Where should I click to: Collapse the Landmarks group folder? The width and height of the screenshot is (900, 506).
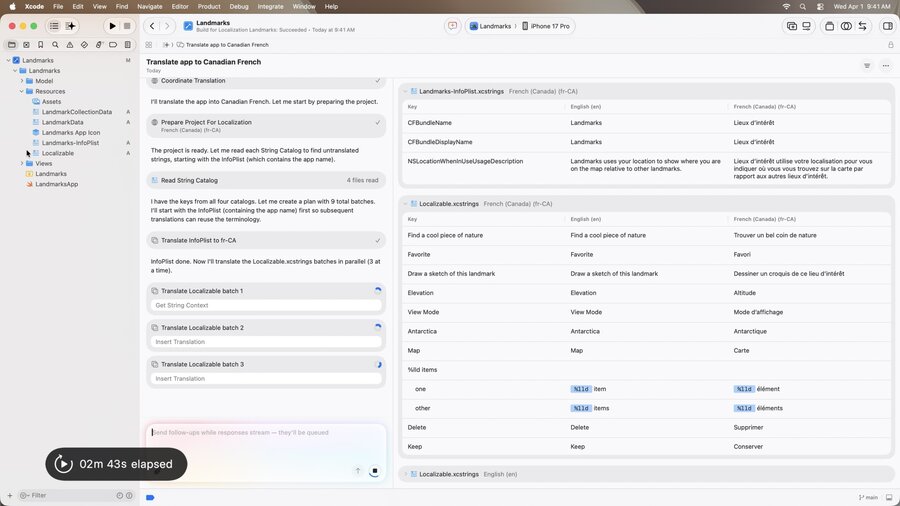(x=15, y=71)
